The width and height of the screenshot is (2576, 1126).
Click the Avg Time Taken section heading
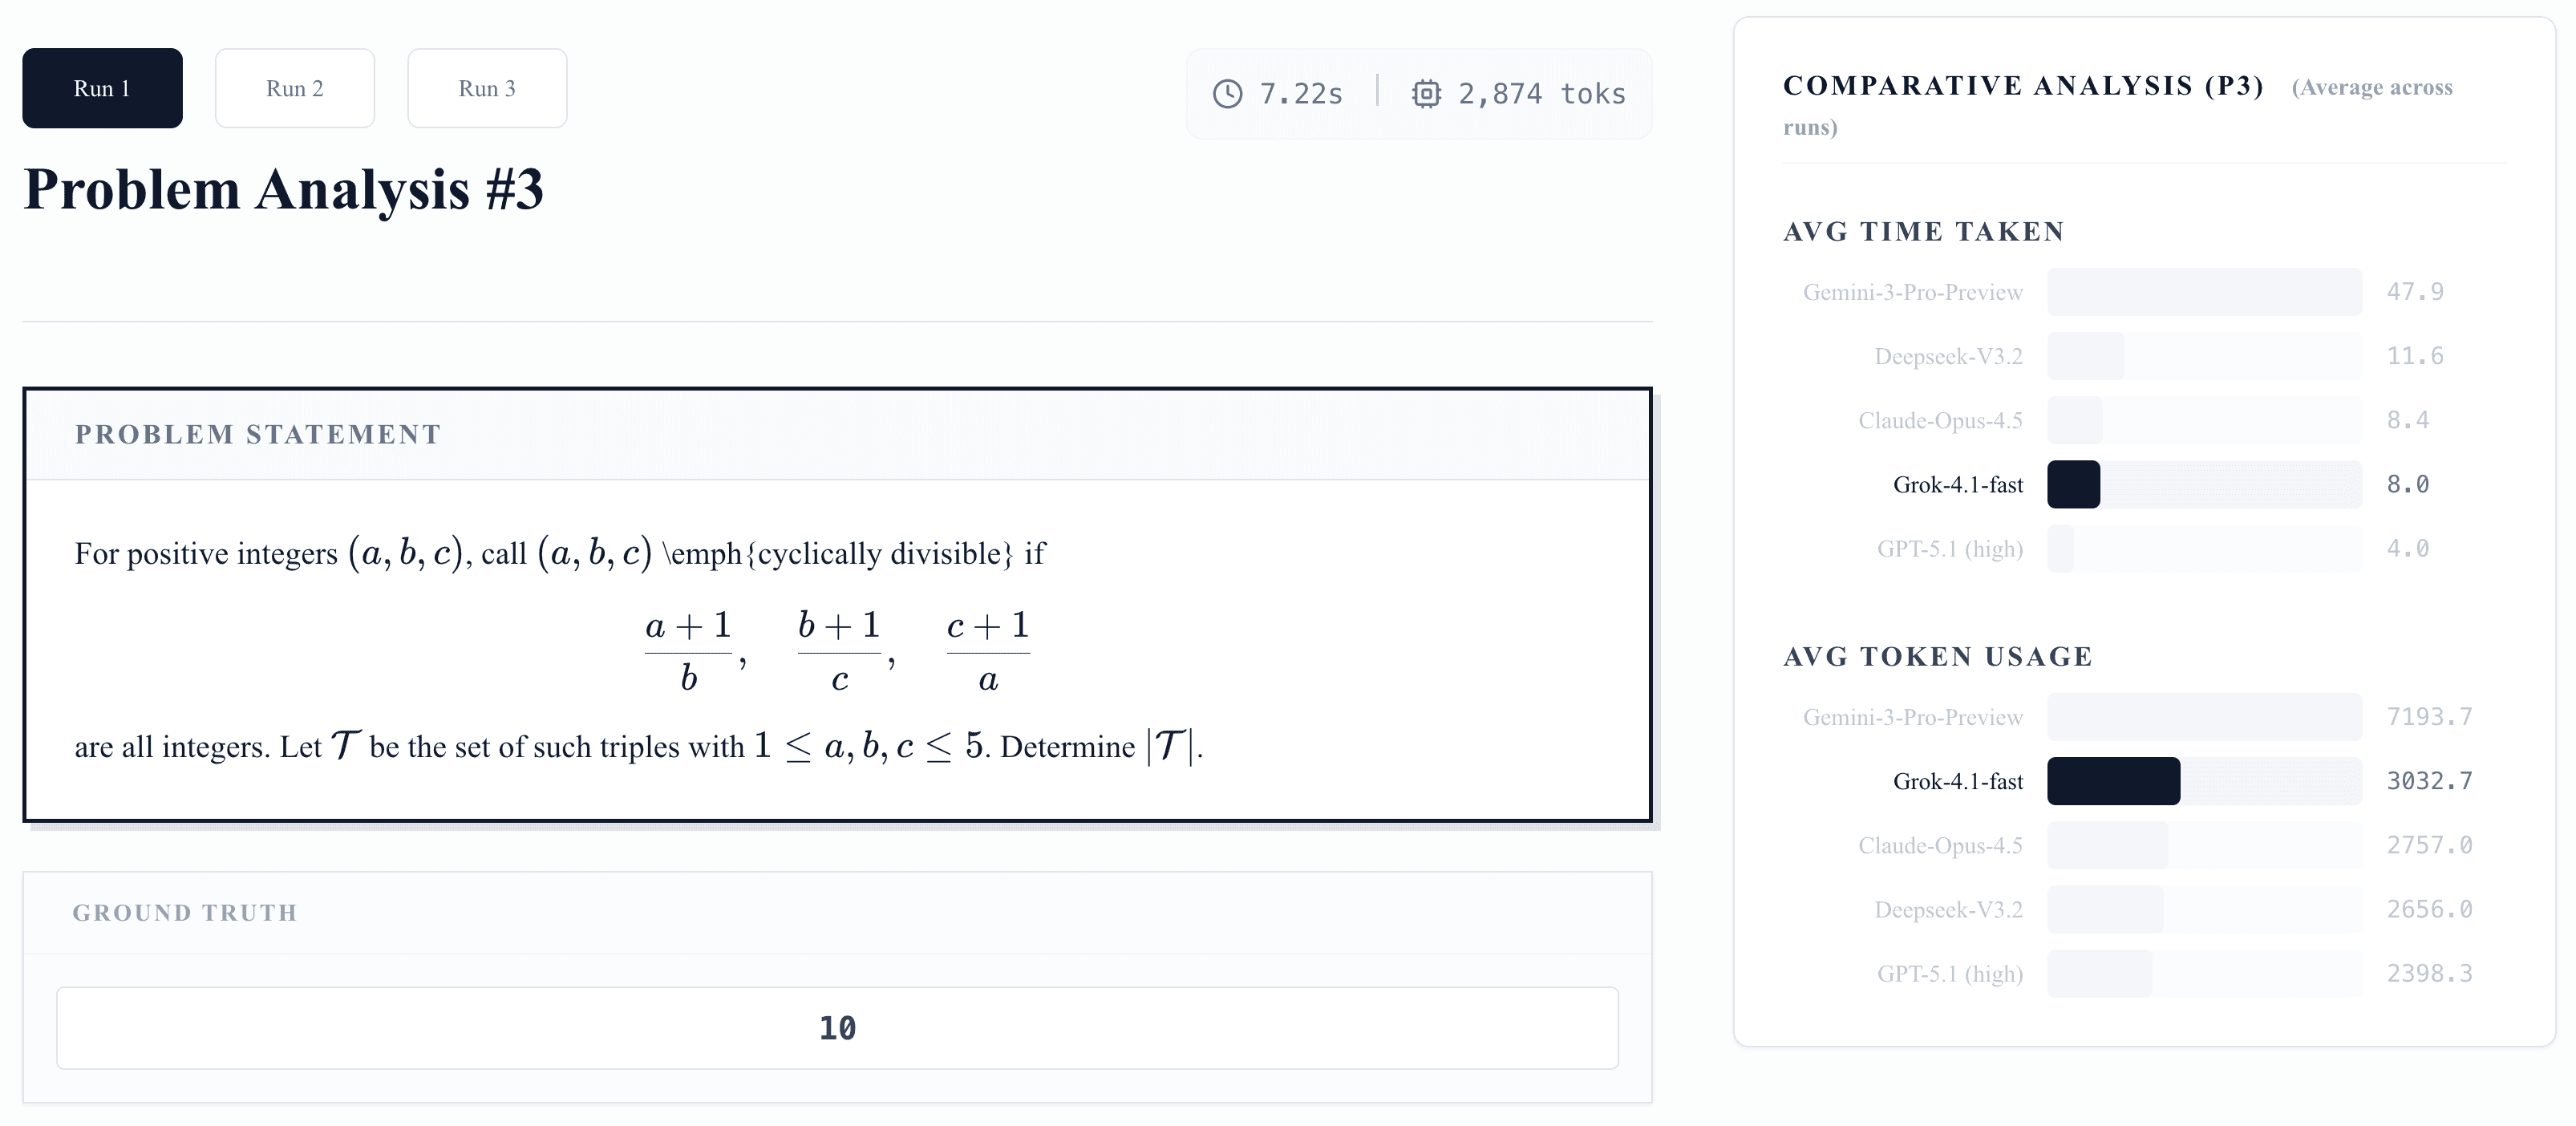tap(1923, 231)
